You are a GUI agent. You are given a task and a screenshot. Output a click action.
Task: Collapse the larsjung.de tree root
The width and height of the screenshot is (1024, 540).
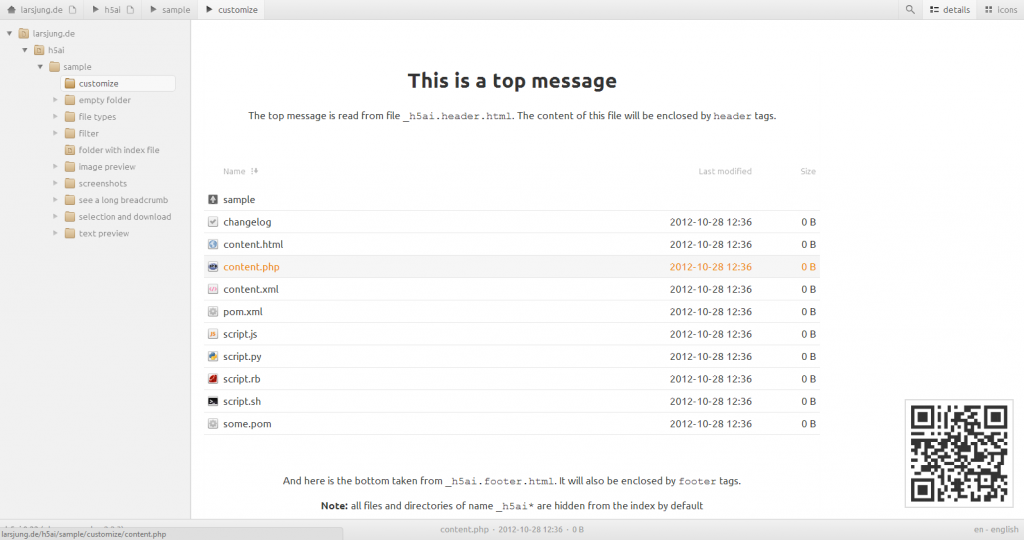tap(9, 33)
